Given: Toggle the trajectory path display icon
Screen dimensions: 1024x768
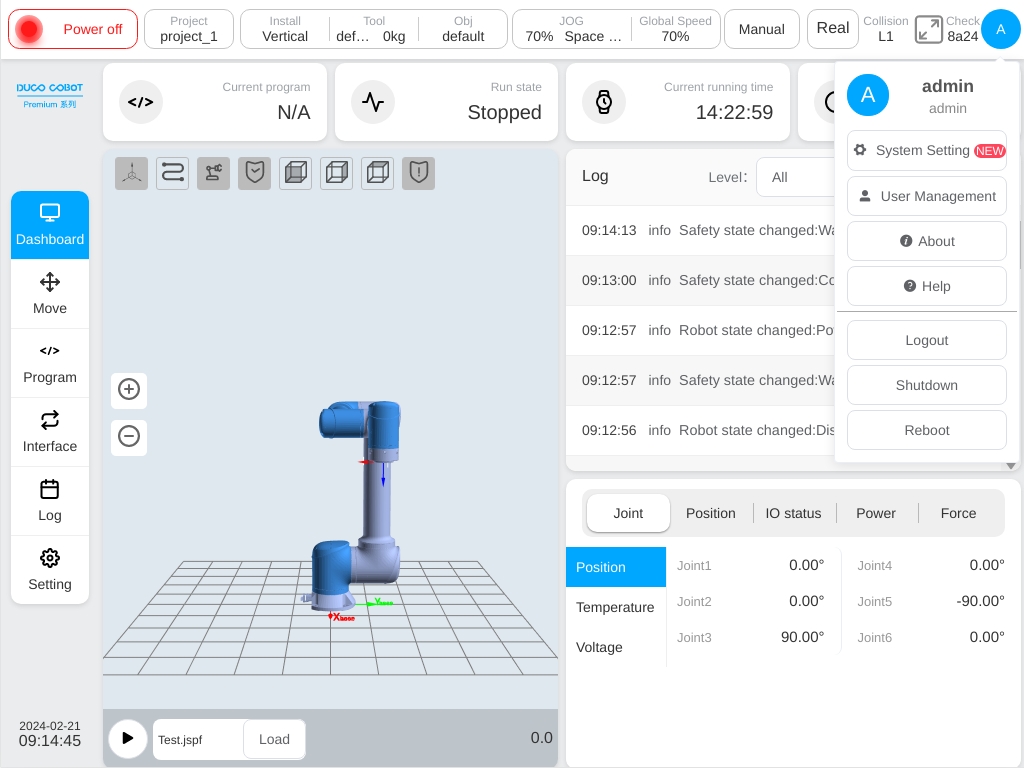Looking at the screenshot, I should pos(172,173).
